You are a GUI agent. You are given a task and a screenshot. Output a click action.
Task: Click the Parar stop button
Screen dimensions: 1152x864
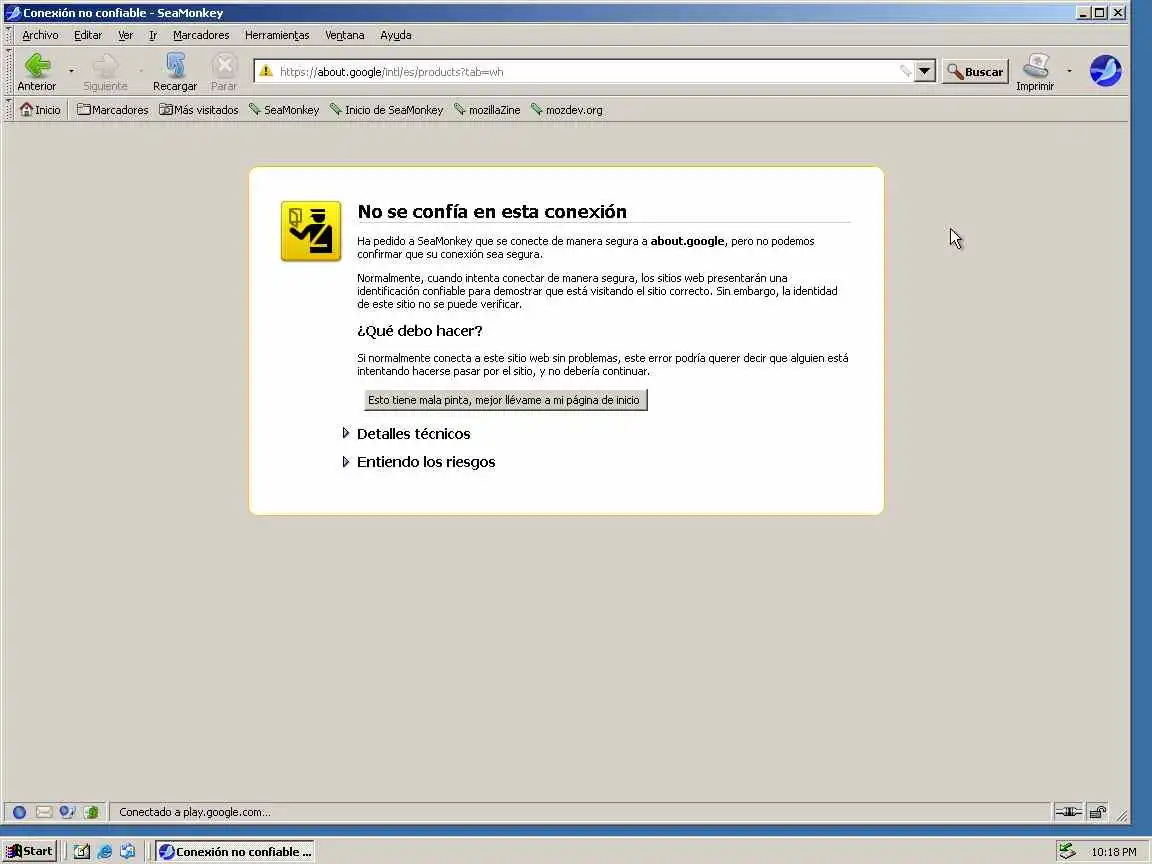tap(224, 72)
